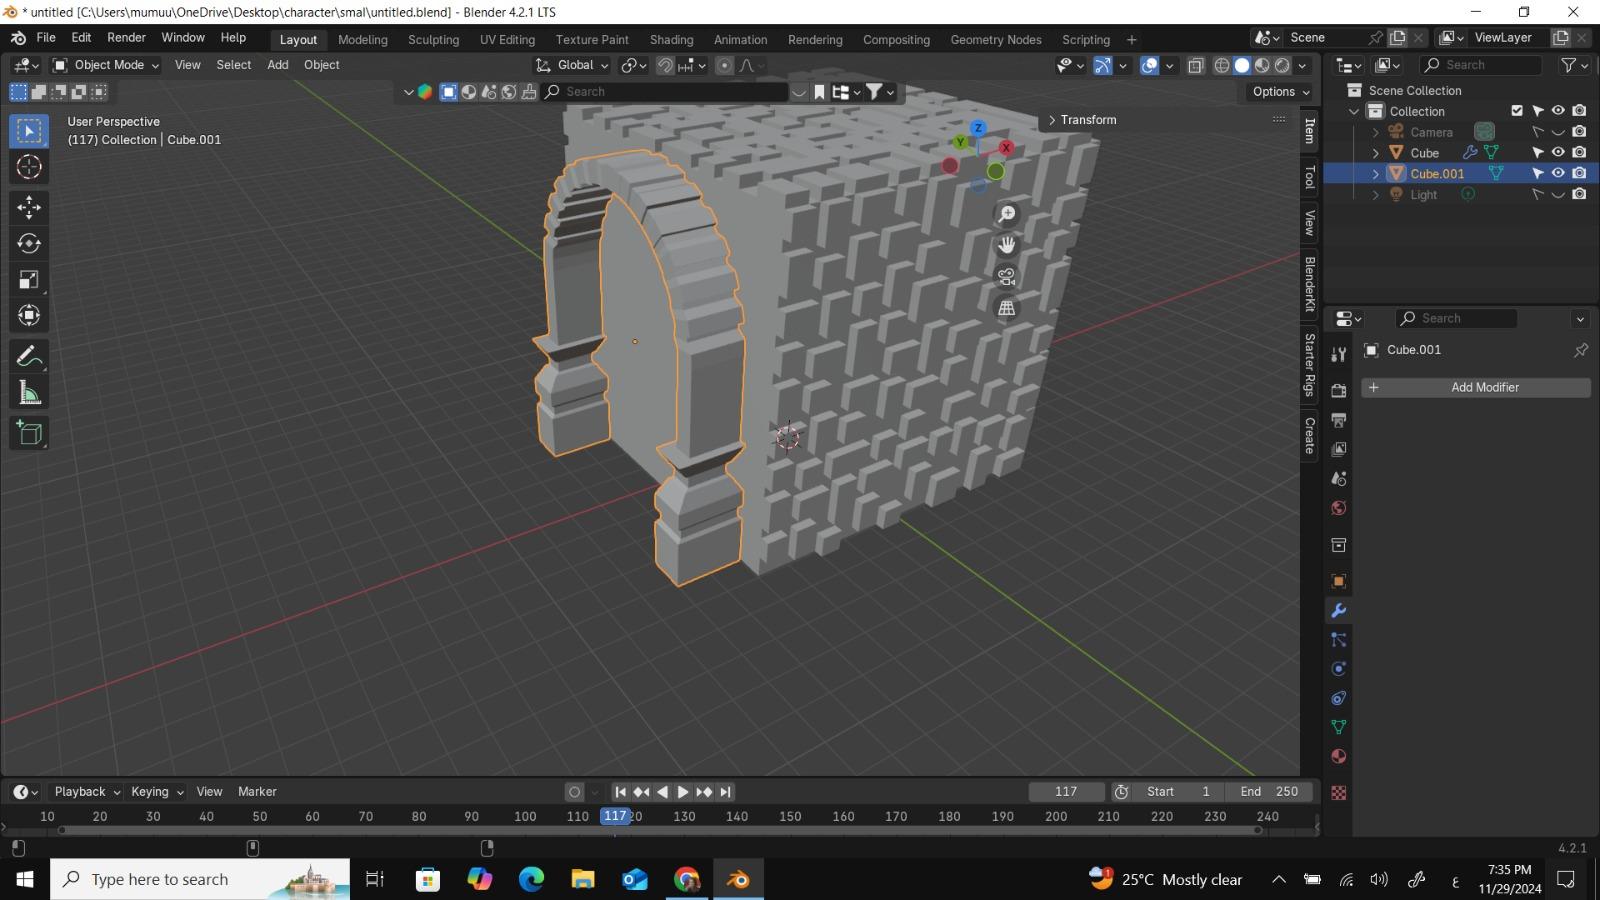This screenshot has height=900, width=1600.
Task: Open World properties tab icon
Action: coord(1338,508)
